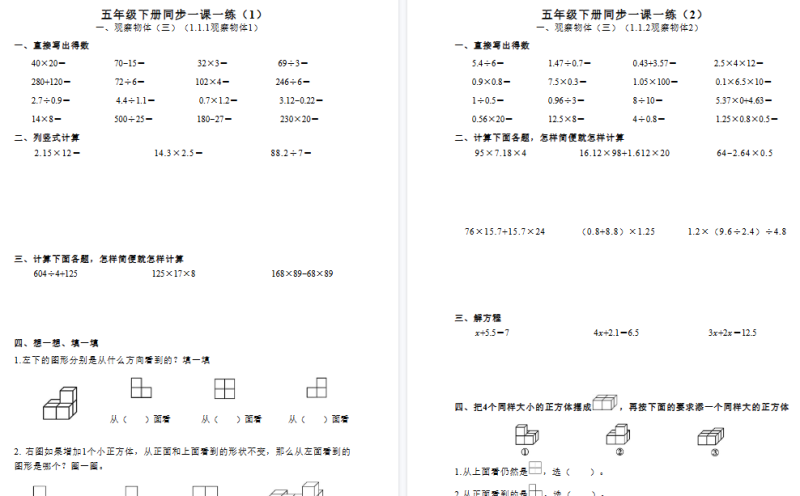The image size is (800, 496).
Task: Select the expression 64-2.64×0.5
Action: point(745,153)
